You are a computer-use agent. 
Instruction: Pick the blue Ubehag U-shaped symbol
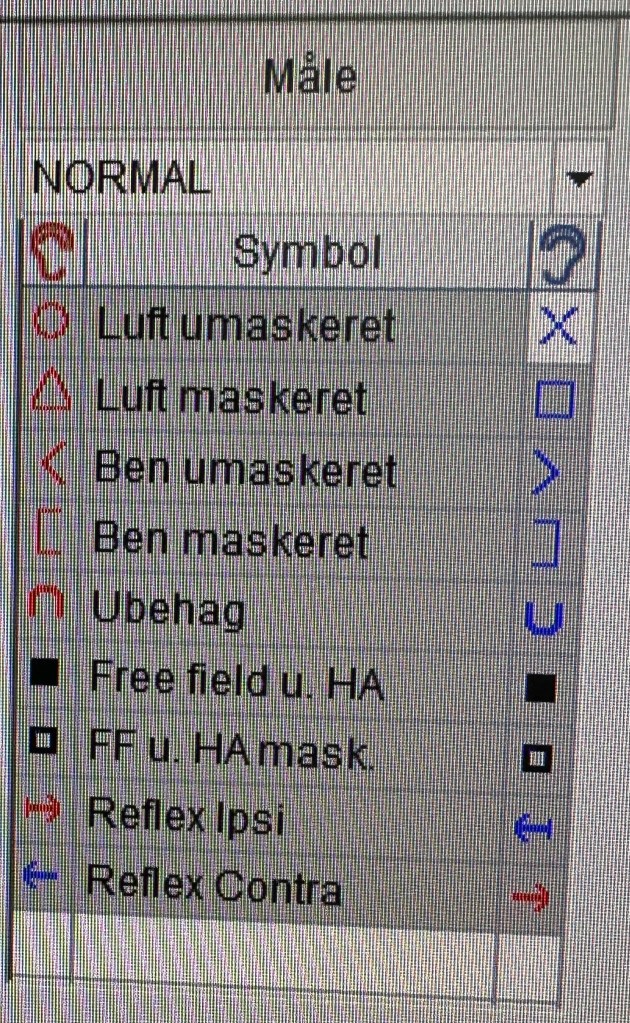coord(545,617)
